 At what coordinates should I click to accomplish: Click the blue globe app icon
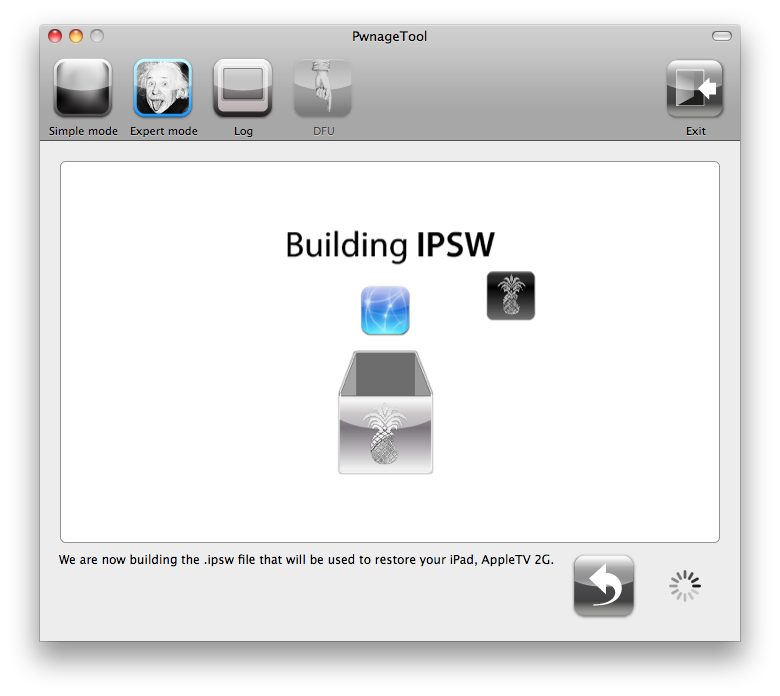[x=385, y=310]
